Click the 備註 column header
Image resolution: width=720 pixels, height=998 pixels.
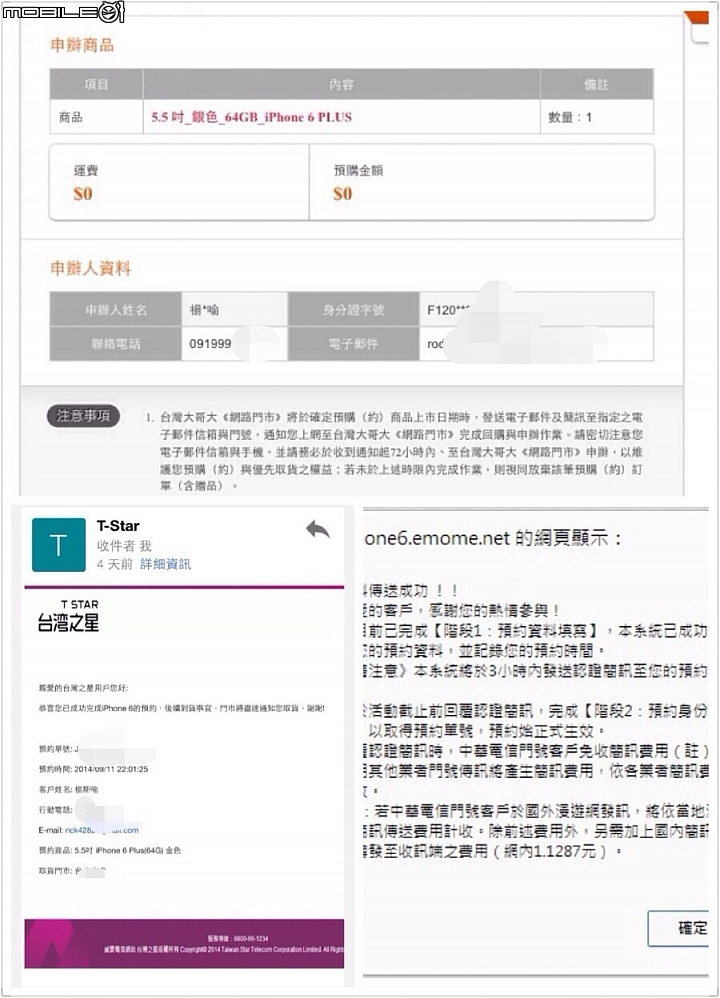click(x=596, y=84)
